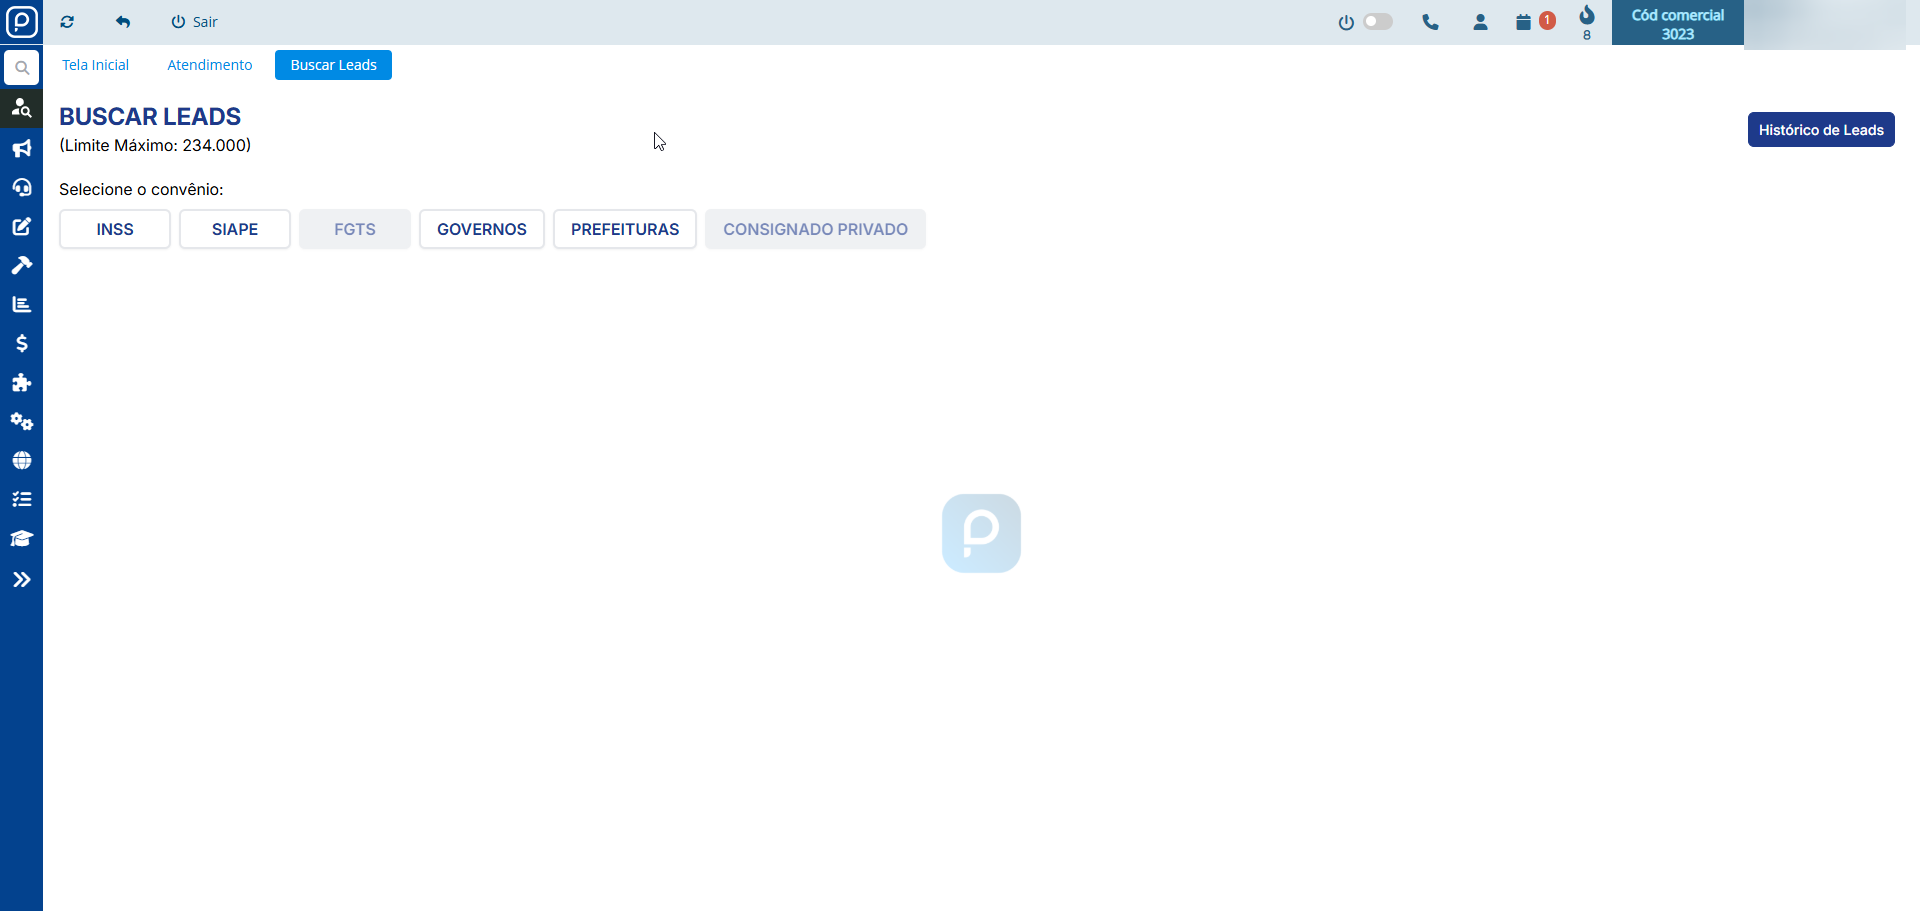Open the headset support icon in sidebar

pos(21,188)
